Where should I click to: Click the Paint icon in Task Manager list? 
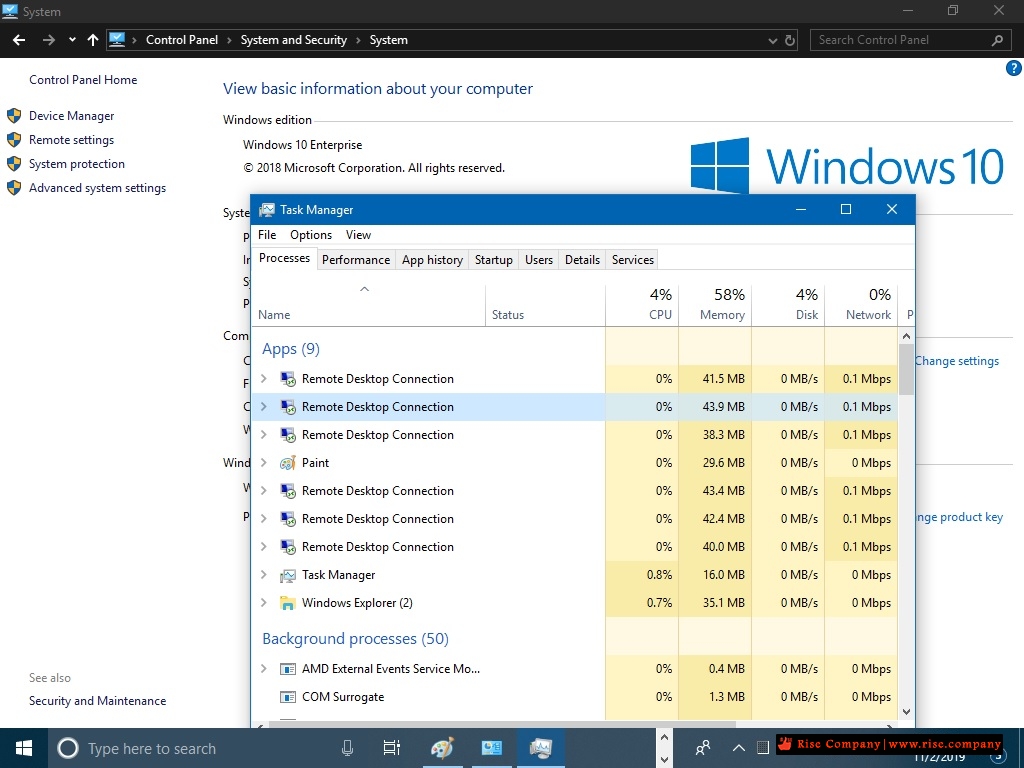tap(288, 463)
